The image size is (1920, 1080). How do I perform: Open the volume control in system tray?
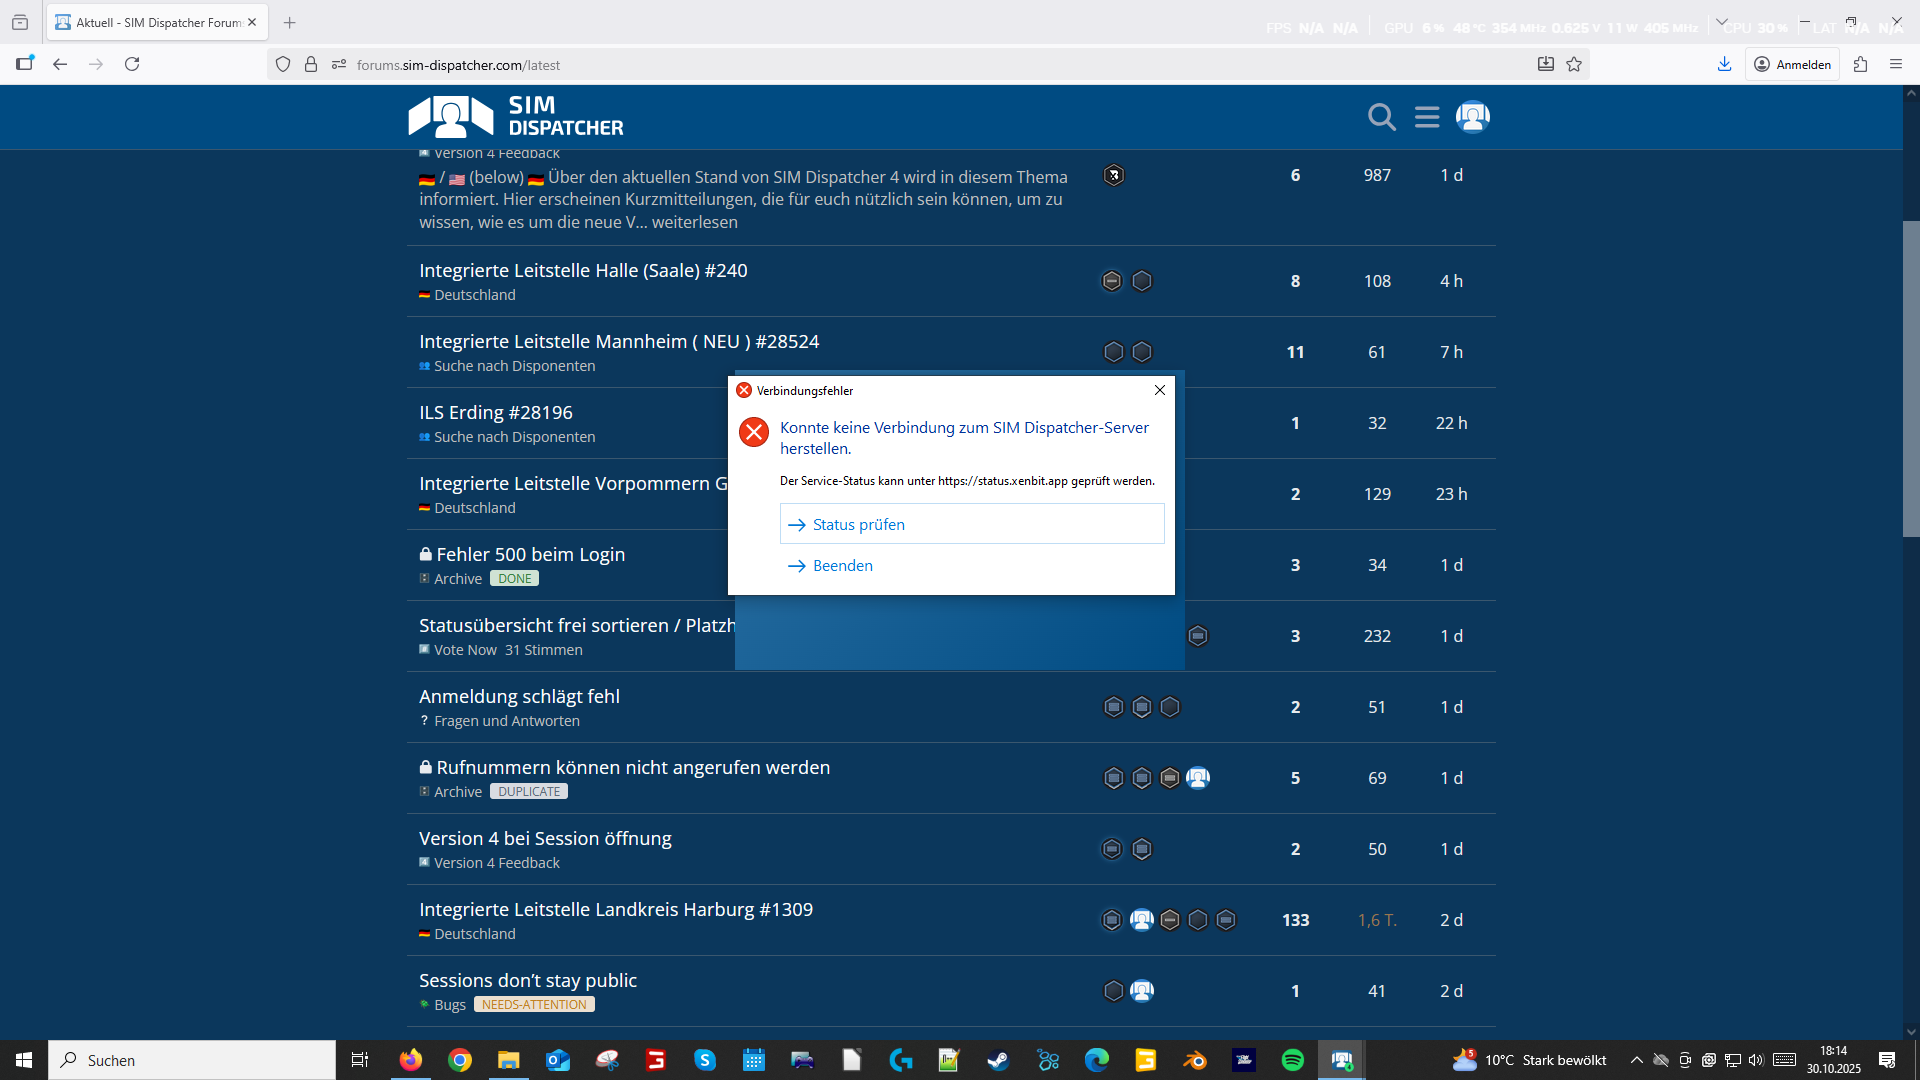(x=1757, y=1060)
